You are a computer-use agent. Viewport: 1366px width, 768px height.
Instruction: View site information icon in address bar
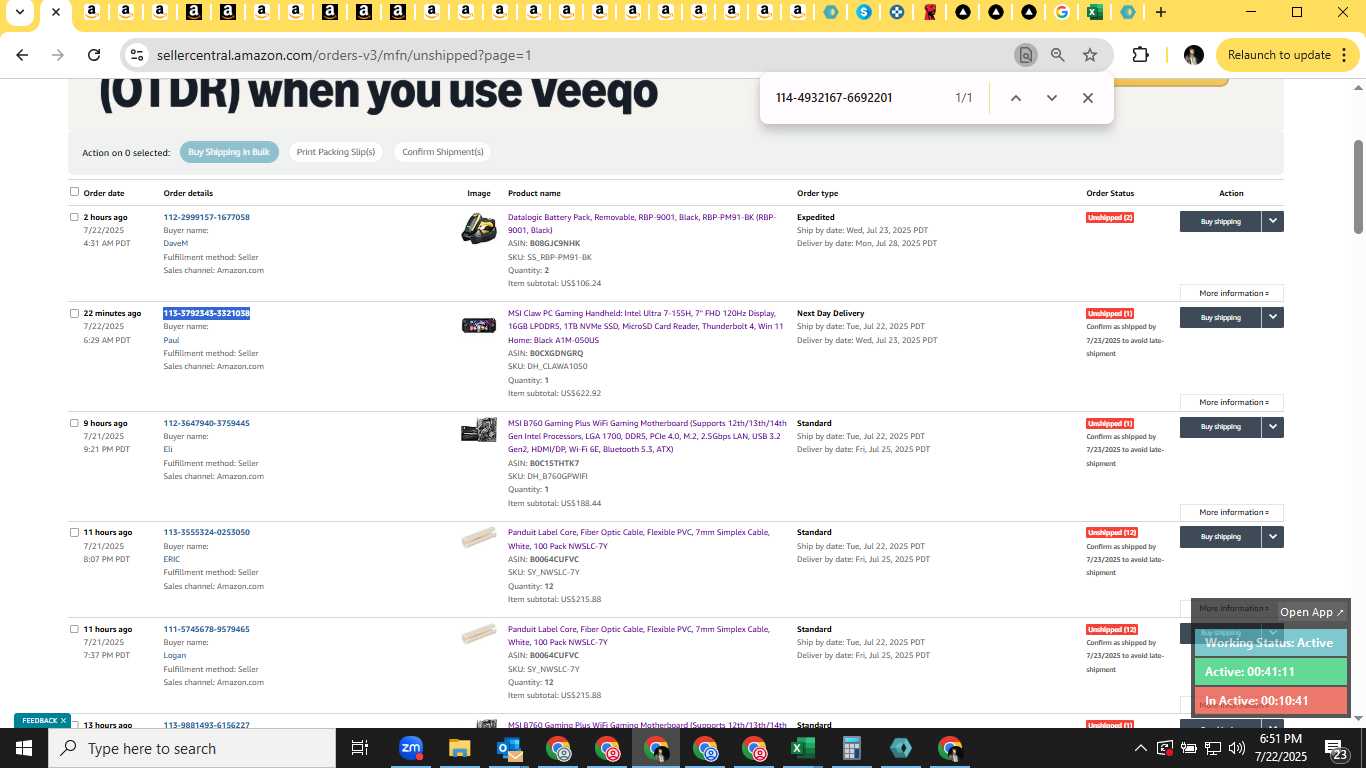(138, 56)
